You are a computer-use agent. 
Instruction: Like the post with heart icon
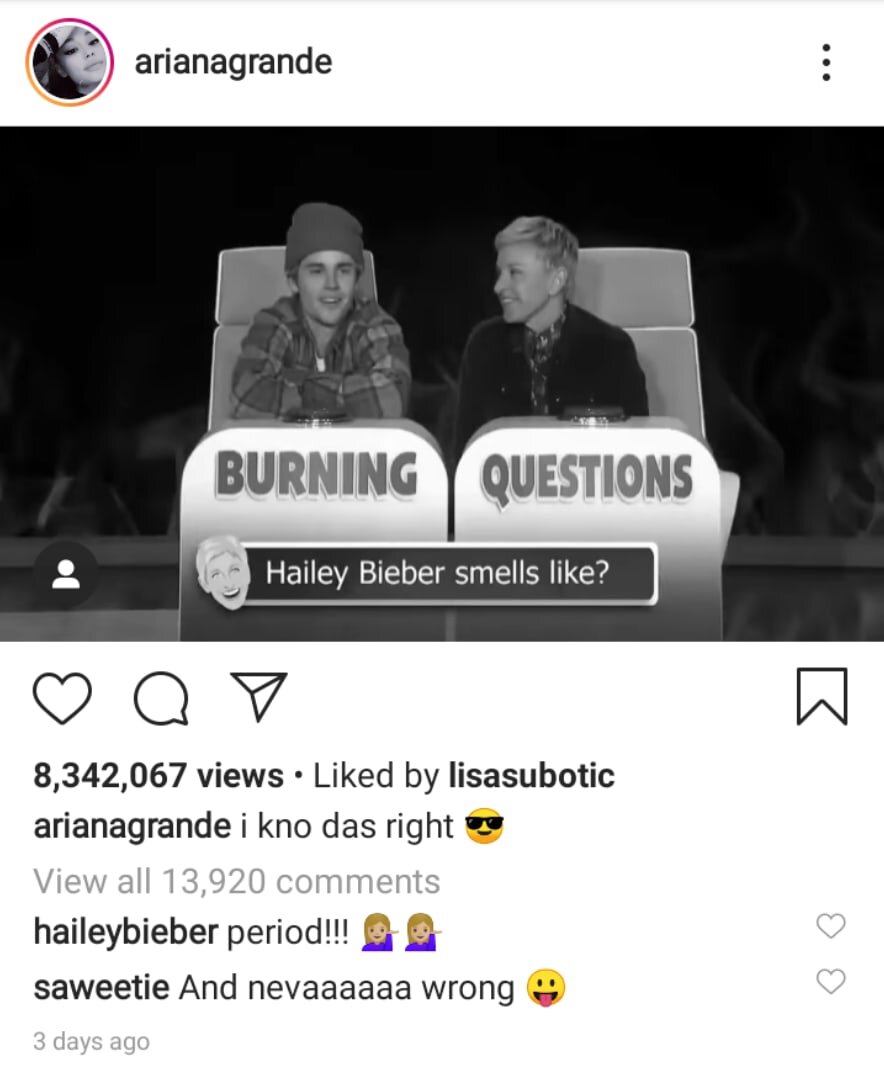pos(62,698)
